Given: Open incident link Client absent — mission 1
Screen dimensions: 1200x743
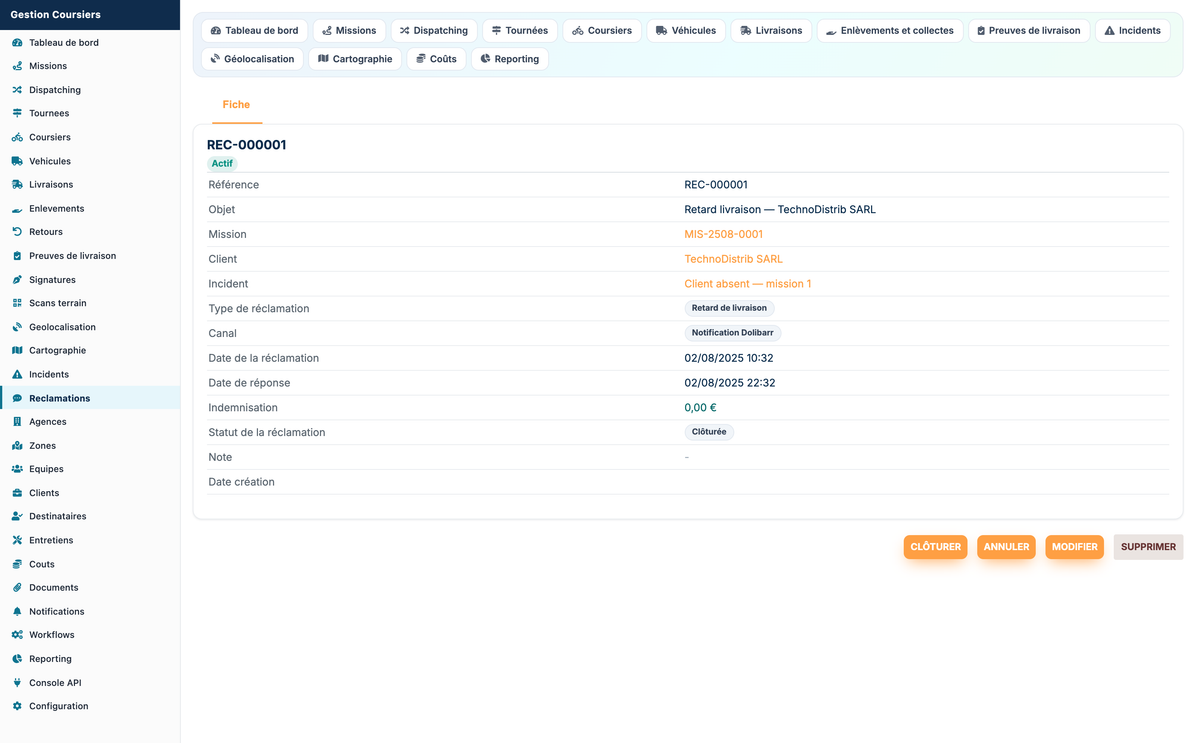Looking at the screenshot, I should coord(748,284).
